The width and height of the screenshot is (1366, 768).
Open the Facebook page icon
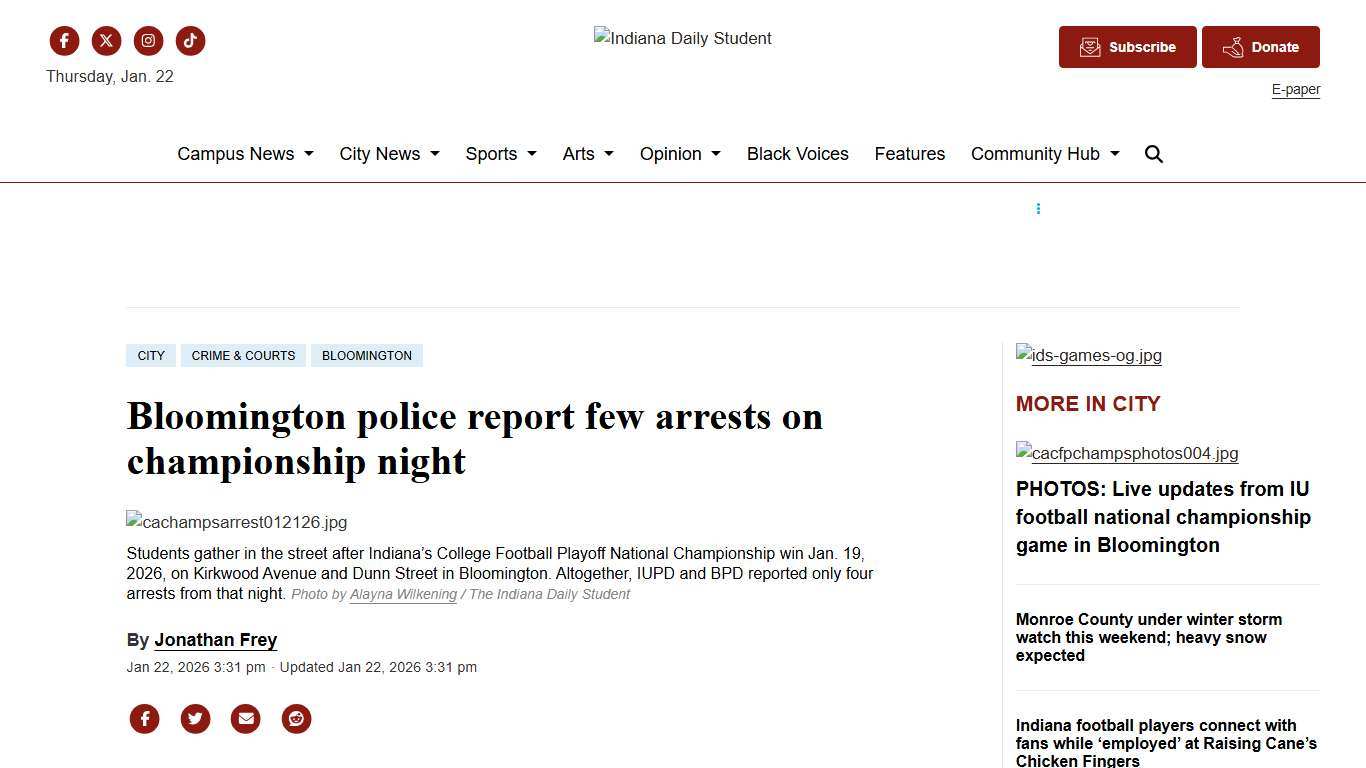coord(64,41)
